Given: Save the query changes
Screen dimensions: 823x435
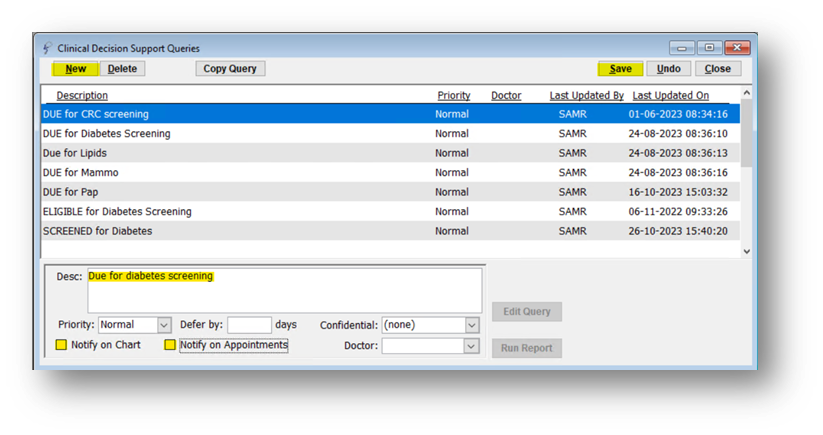Looking at the screenshot, I should (x=620, y=69).
